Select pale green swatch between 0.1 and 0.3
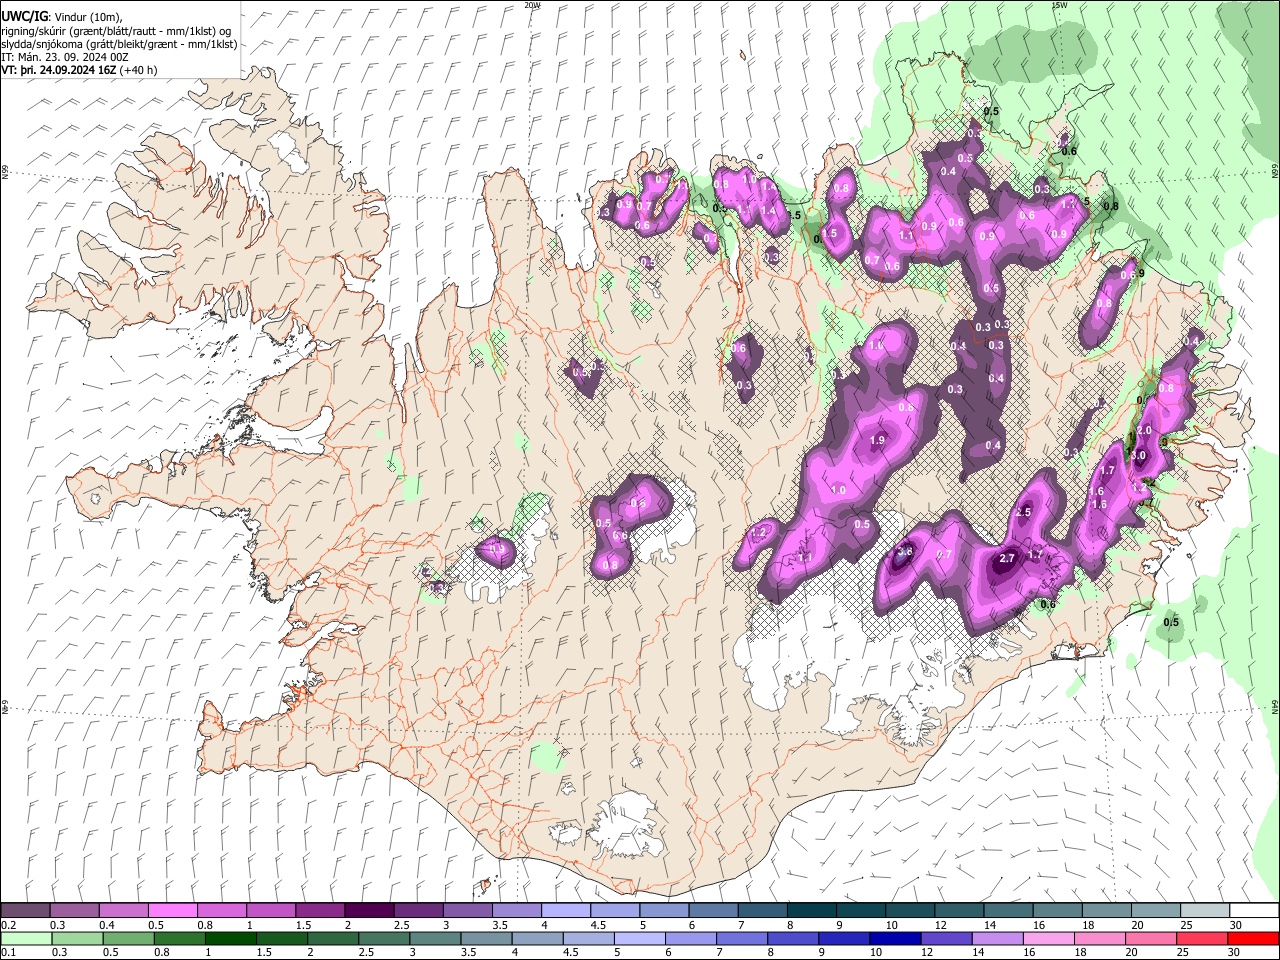 click(26, 938)
